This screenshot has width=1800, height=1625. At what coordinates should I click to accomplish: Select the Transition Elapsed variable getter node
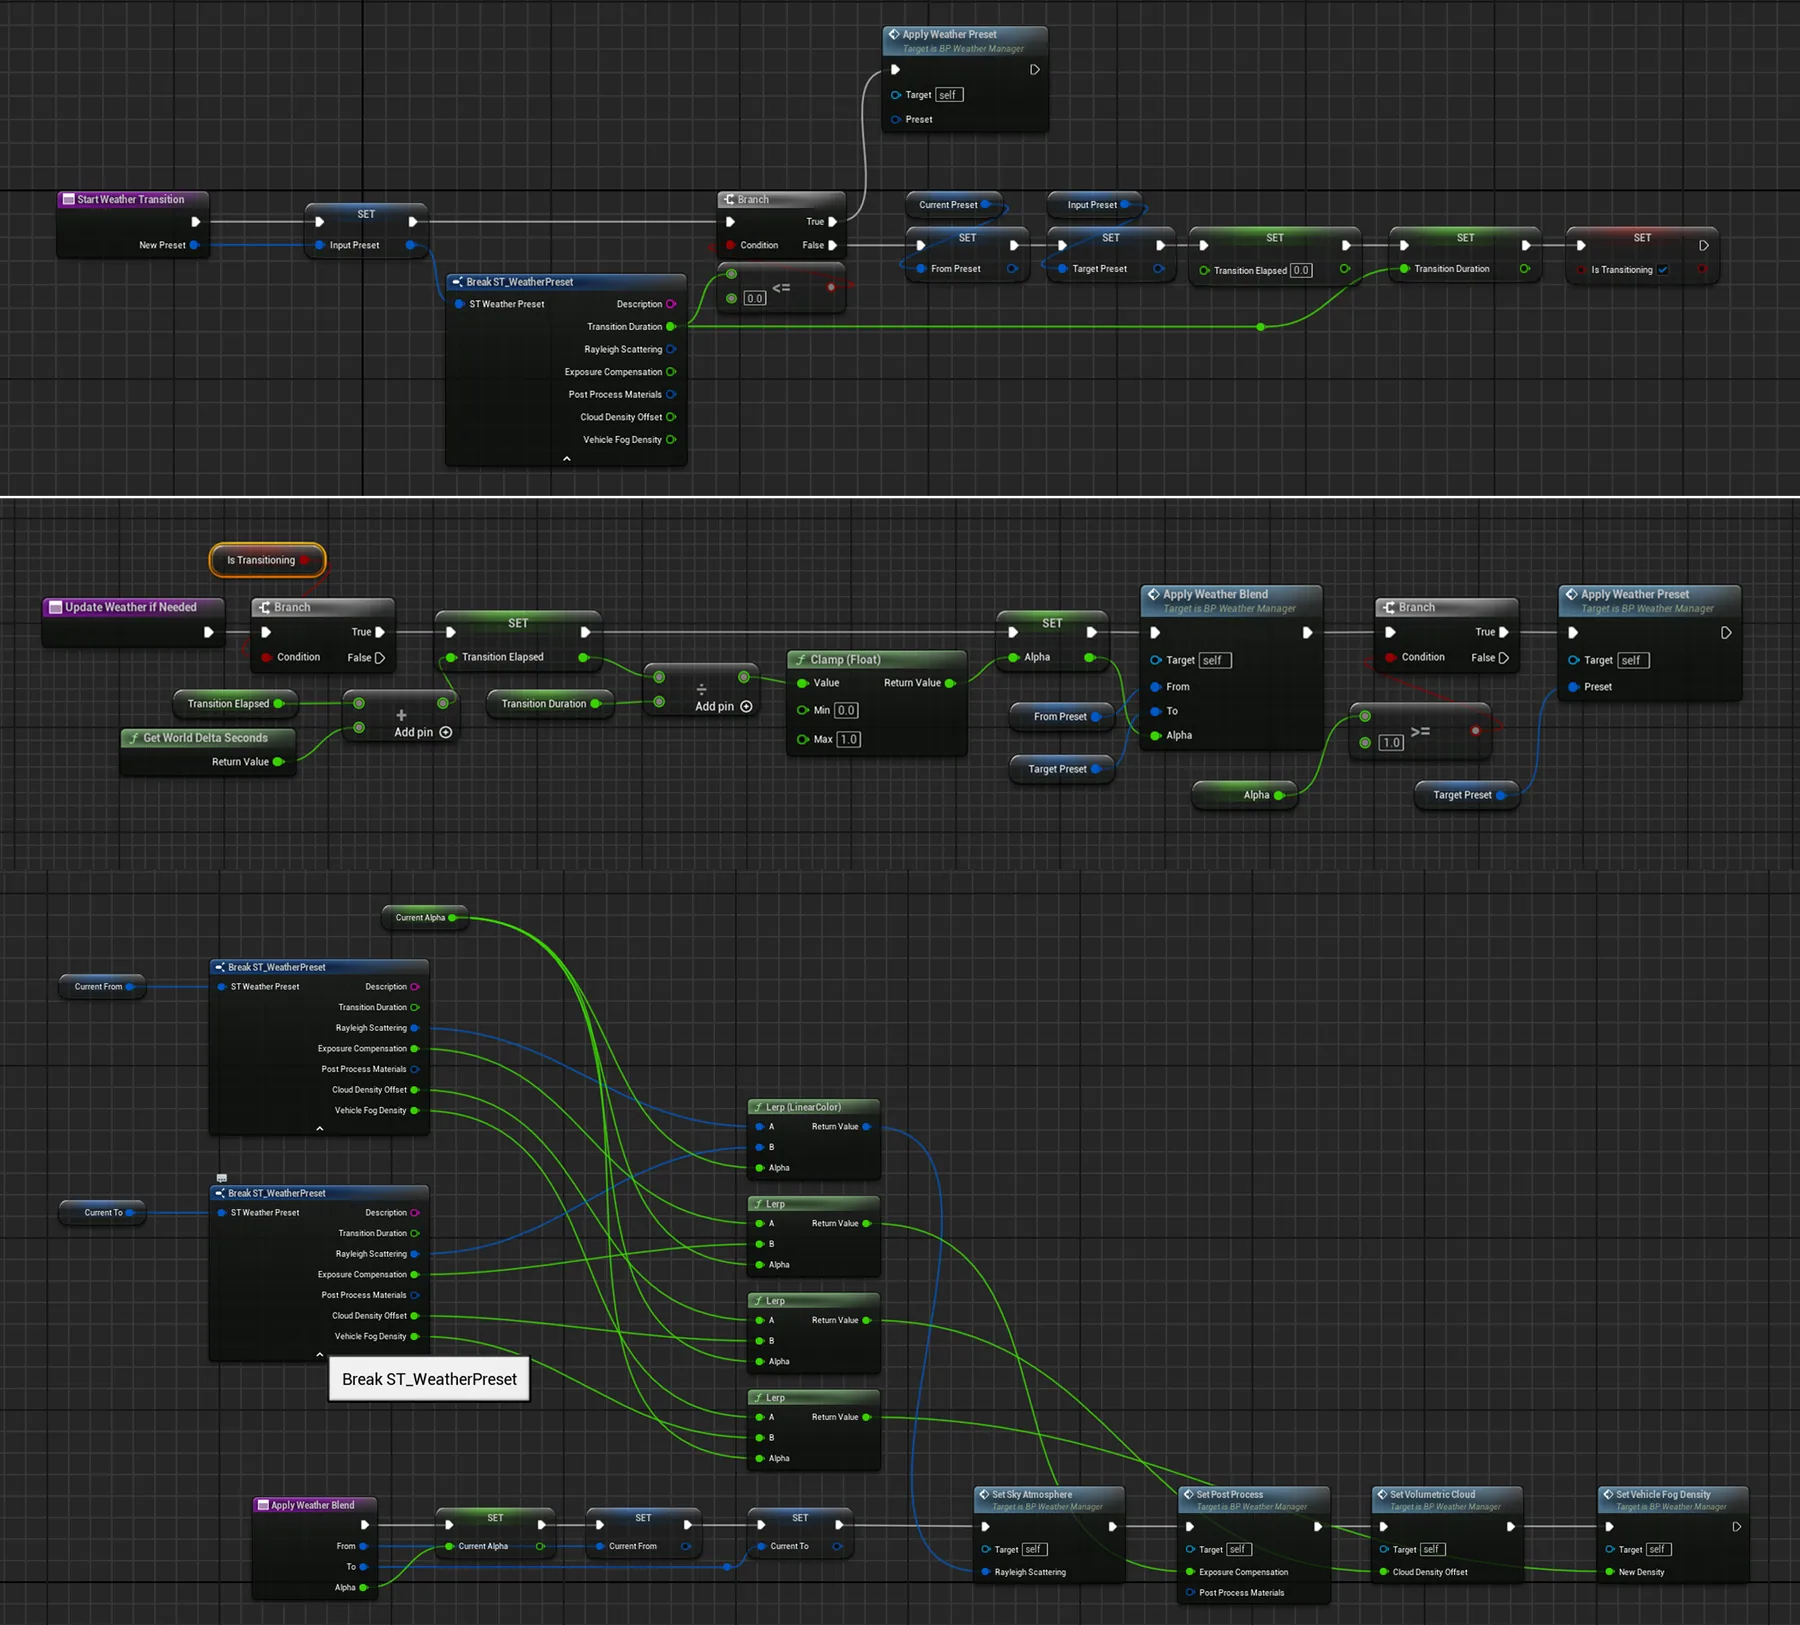(x=236, y=704)
